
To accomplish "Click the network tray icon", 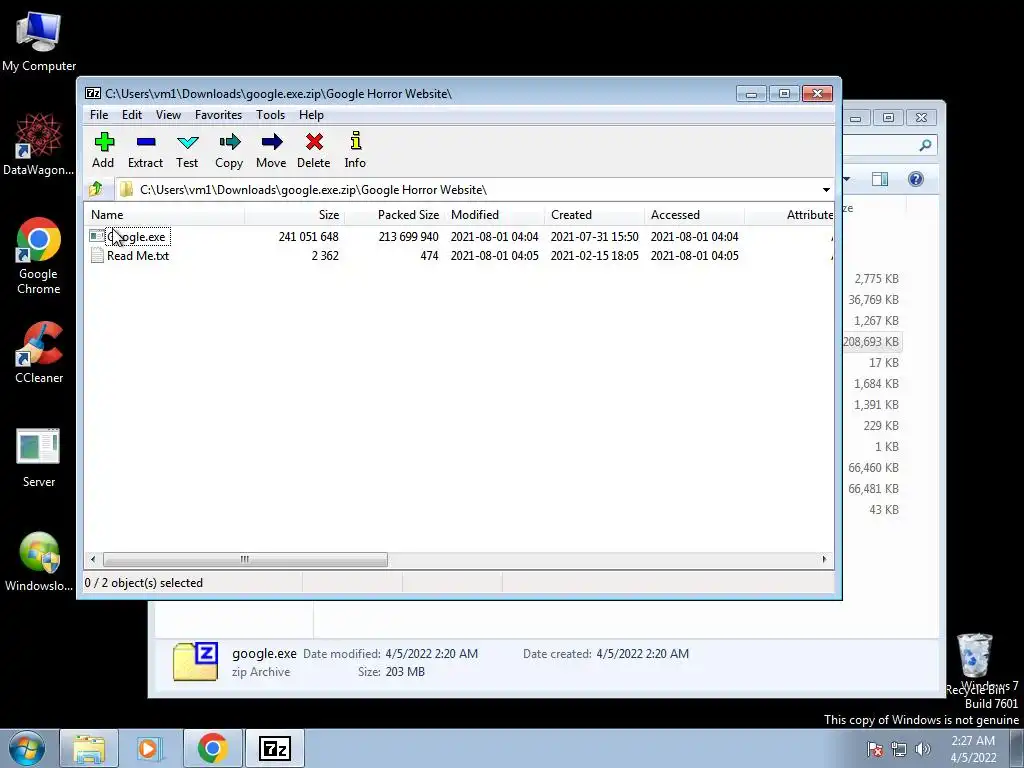I will click(x=899, y=749).
